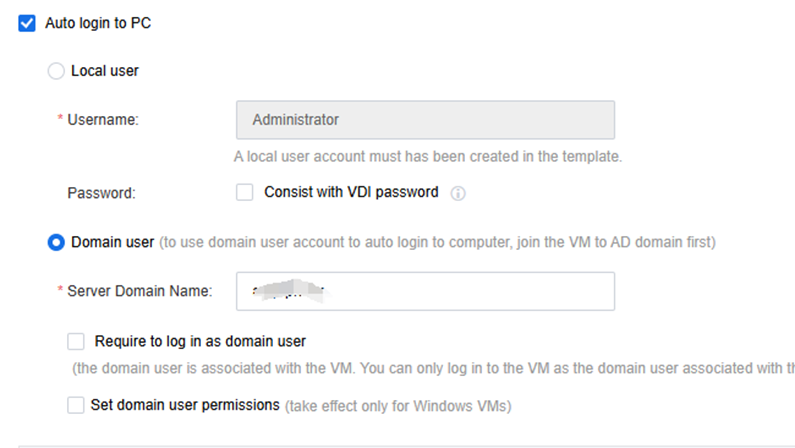Uncheck the Auto login to PC checkbox
The width and height of the screenshot is (795, 448).
tap(27, 22)
